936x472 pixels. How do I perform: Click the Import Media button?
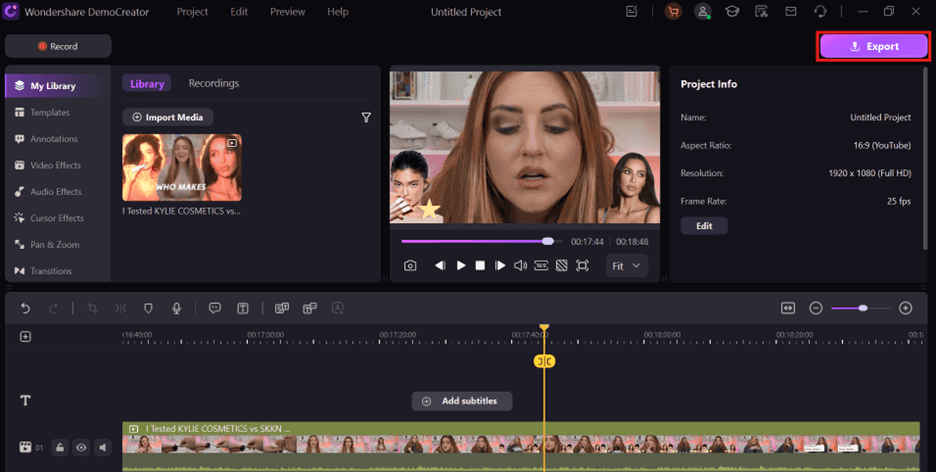(x=167, y=117)
